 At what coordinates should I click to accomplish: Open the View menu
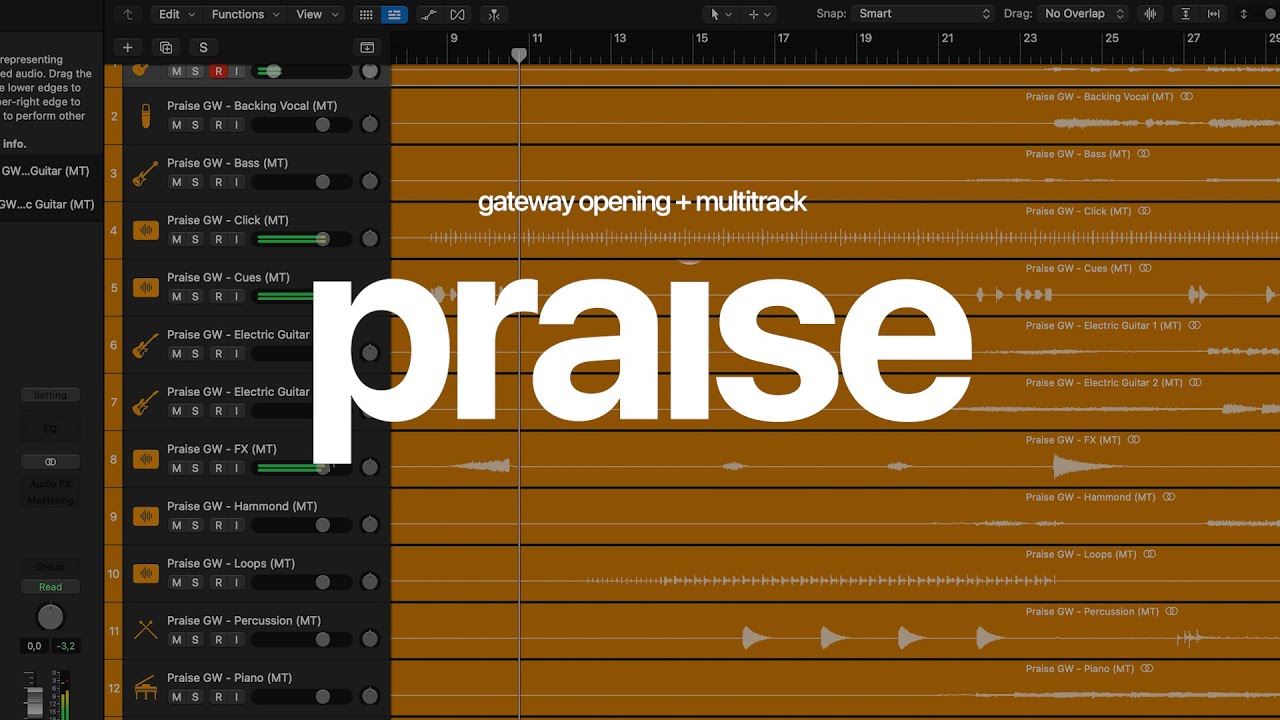click(x=316, y=14)
